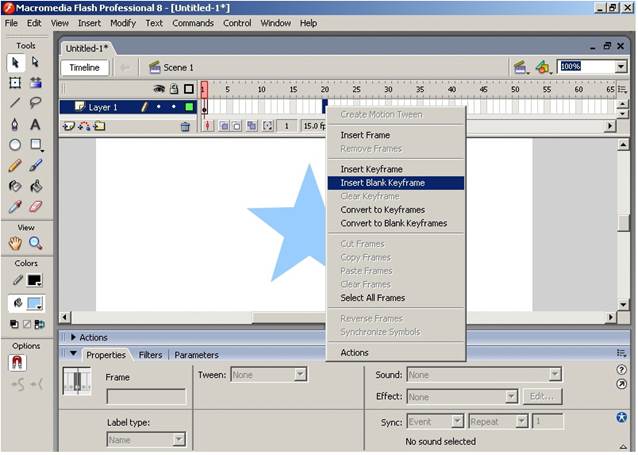
Task: Choose Insert Blank Keyframe
Action: point(395,183)
